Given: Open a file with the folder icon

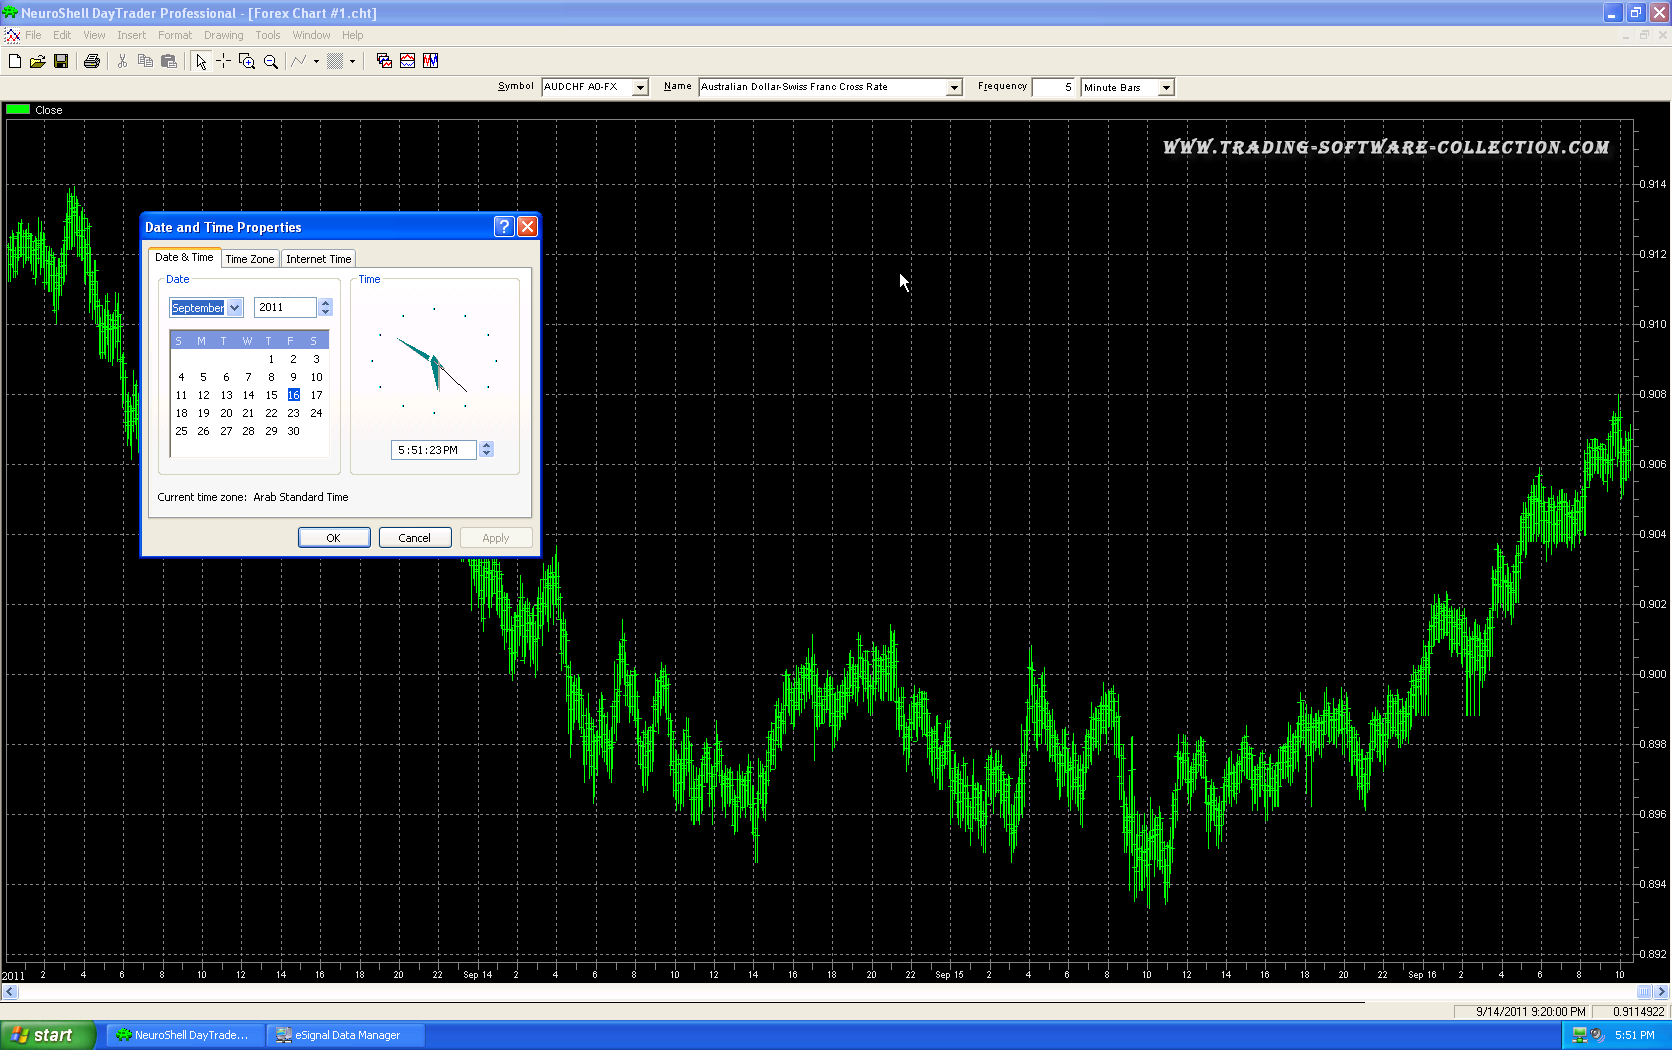Looking at the screenshot, I should pos(38,61).
